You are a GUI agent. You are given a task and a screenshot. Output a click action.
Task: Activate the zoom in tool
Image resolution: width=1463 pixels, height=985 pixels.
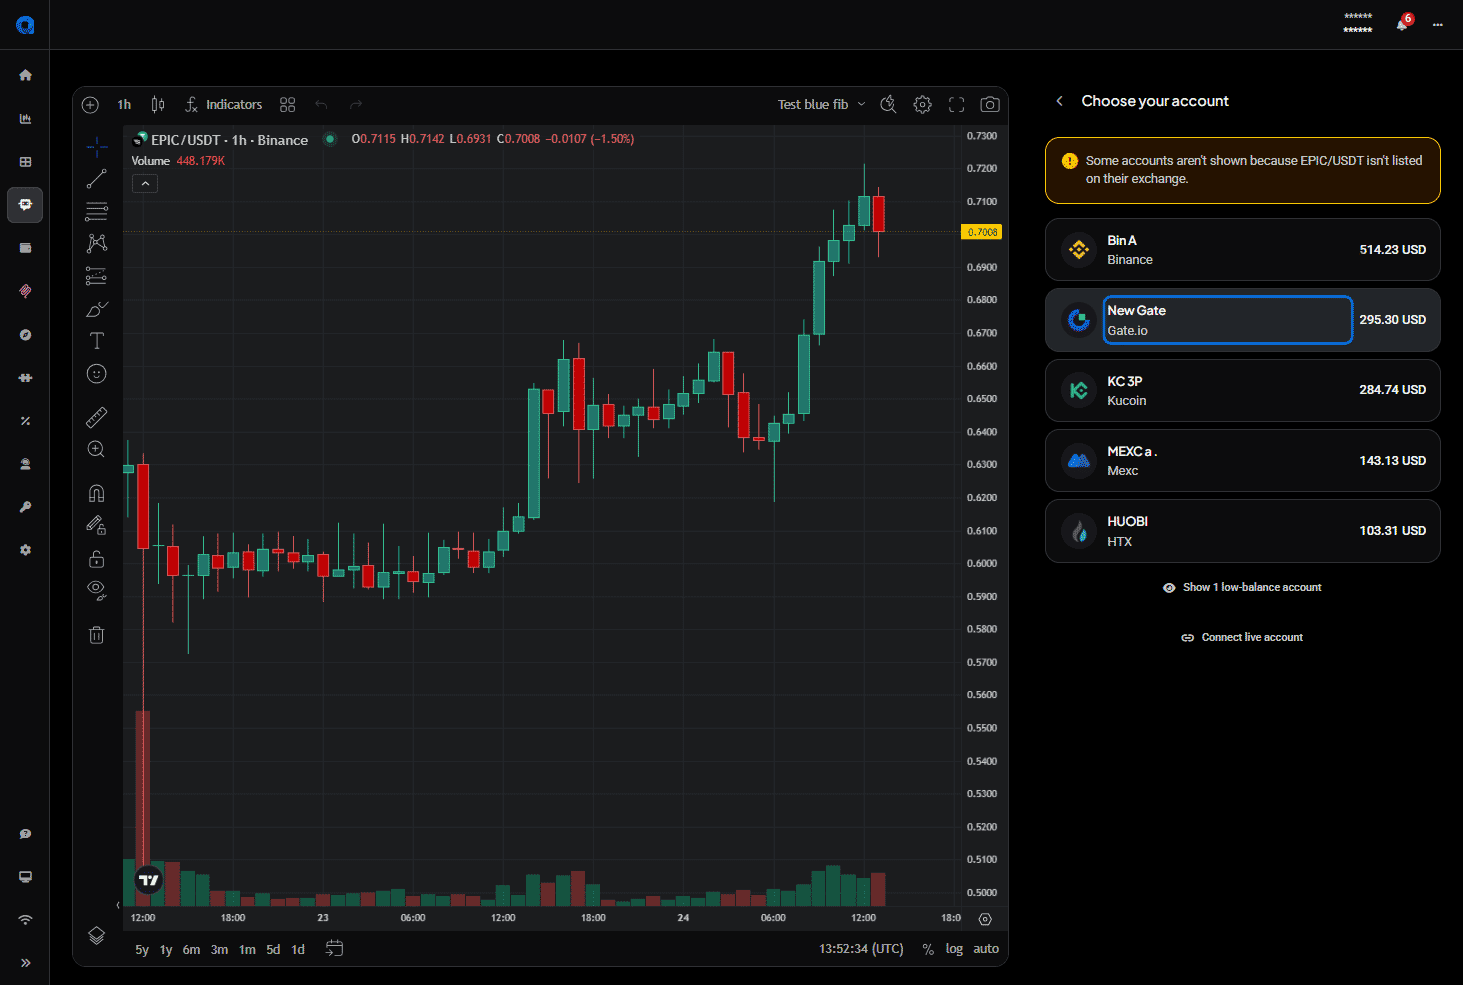[96, 449]
